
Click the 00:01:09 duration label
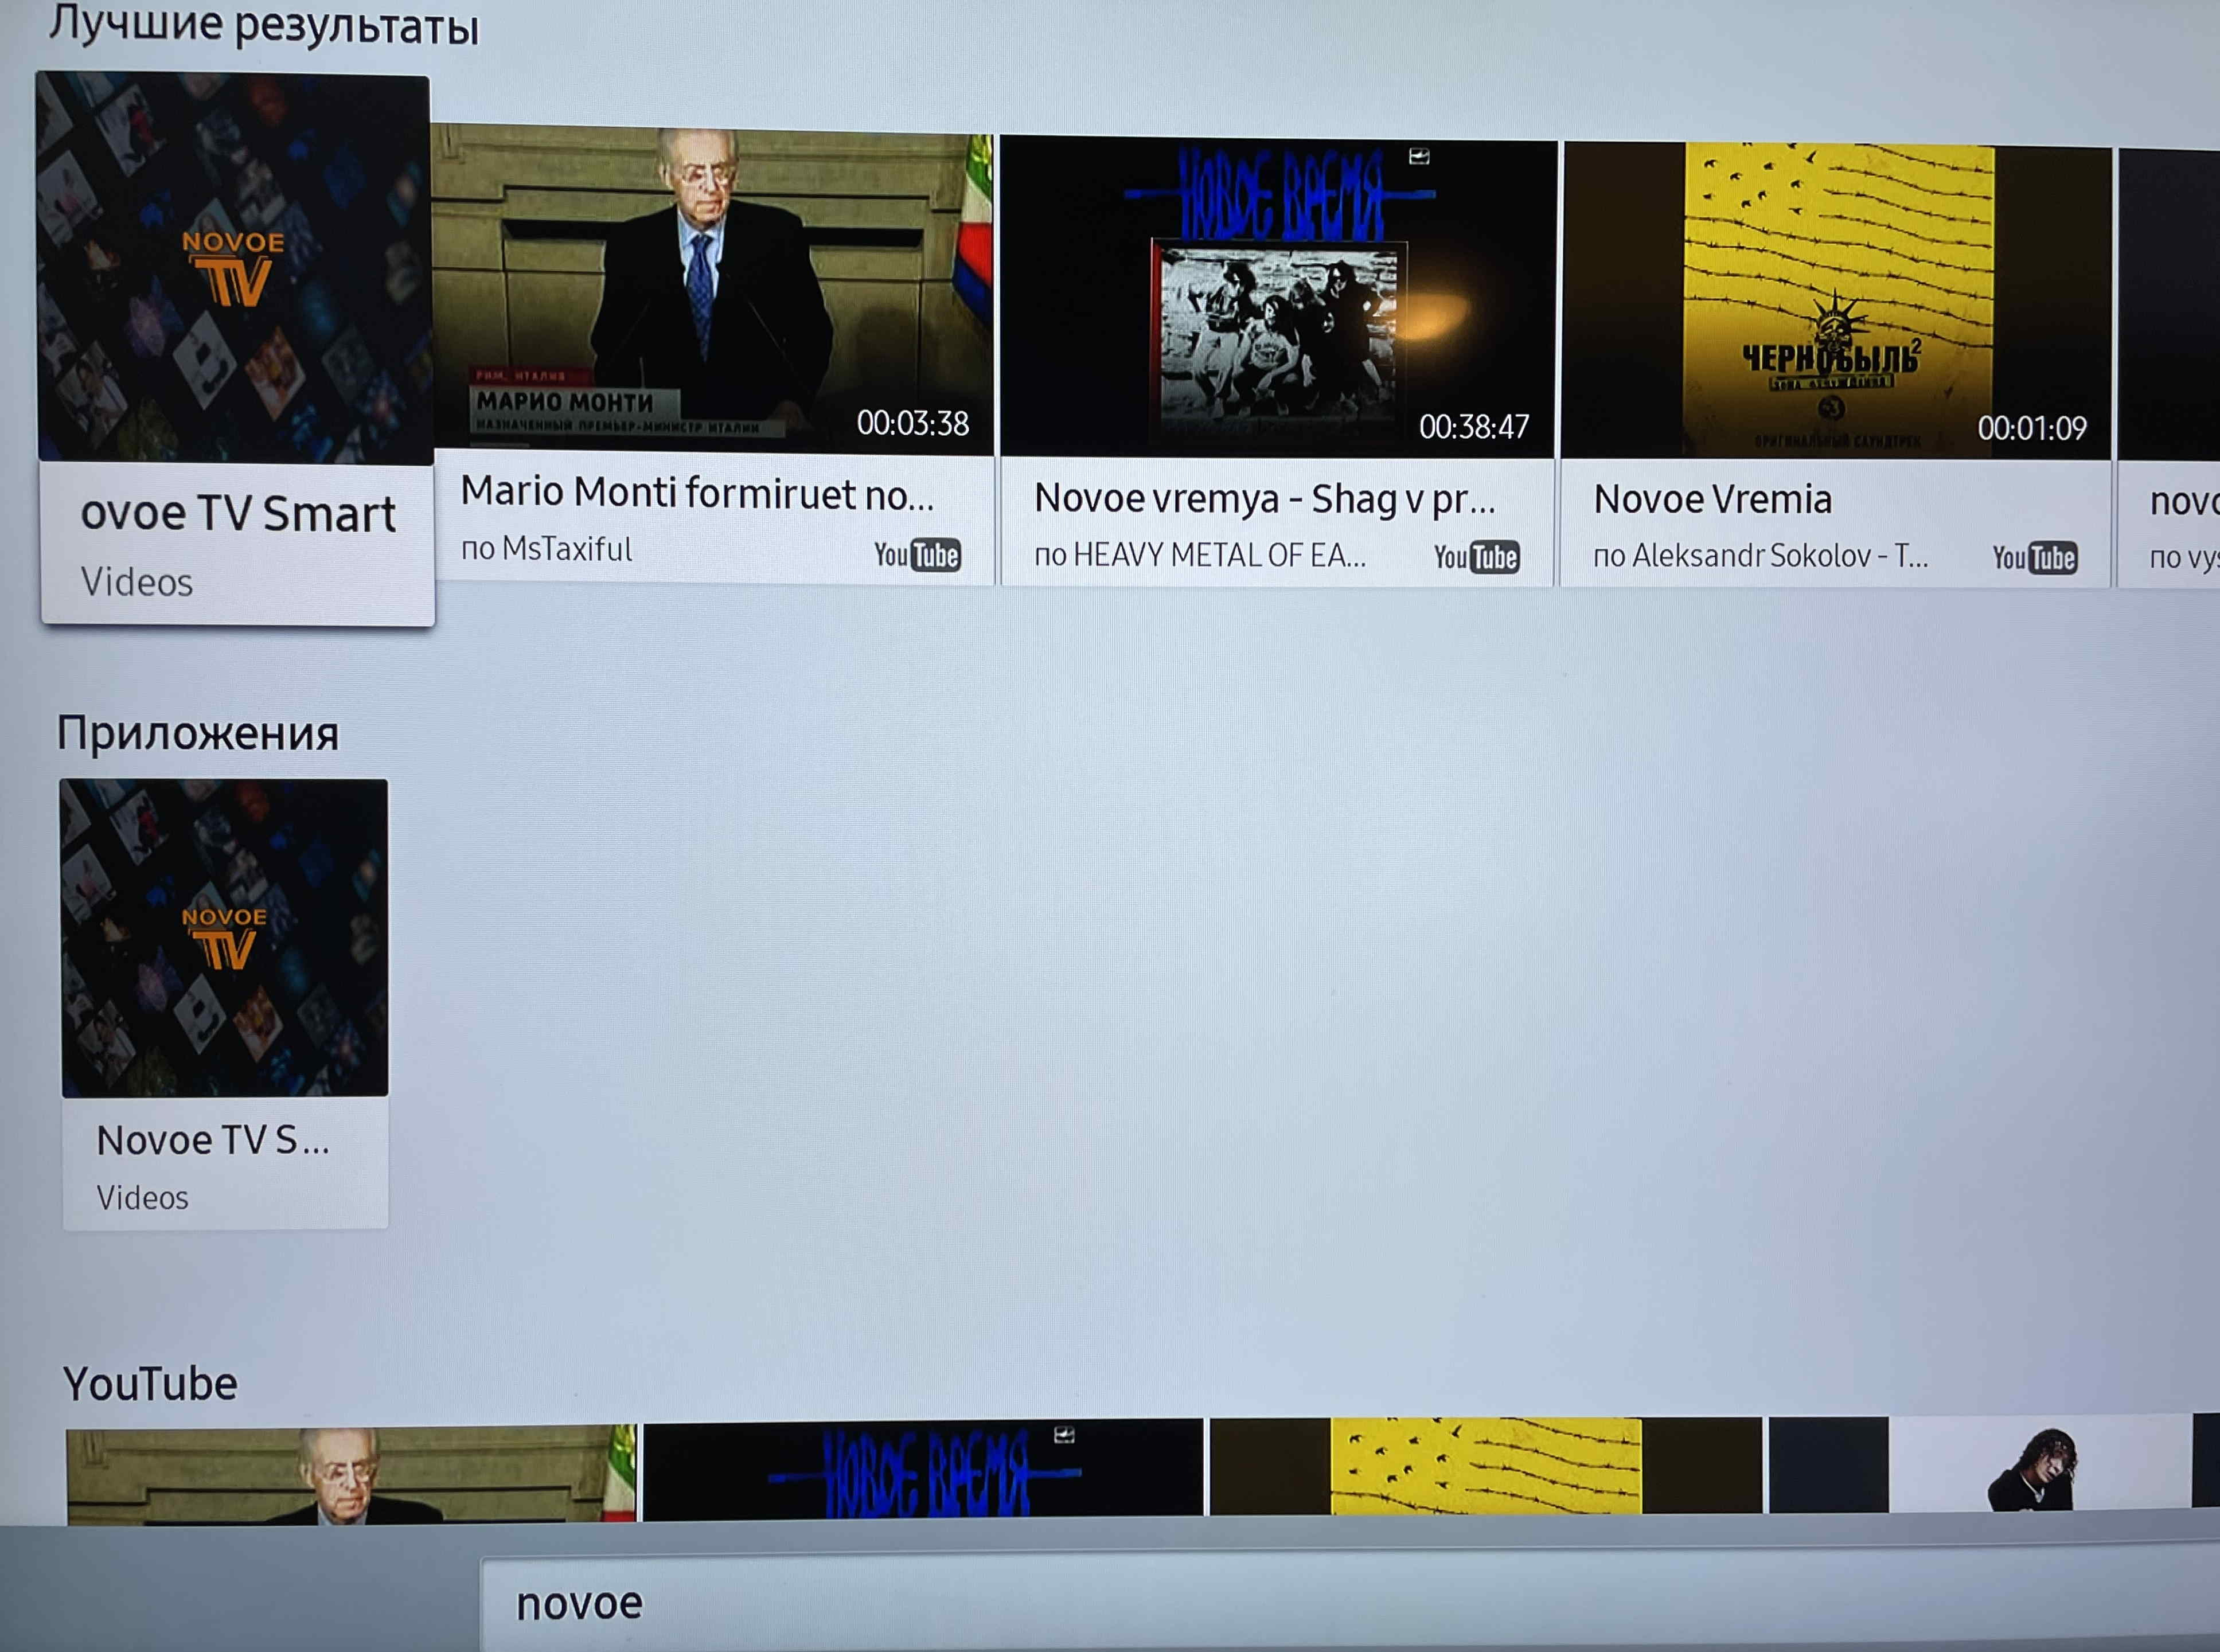(2032, 429)
